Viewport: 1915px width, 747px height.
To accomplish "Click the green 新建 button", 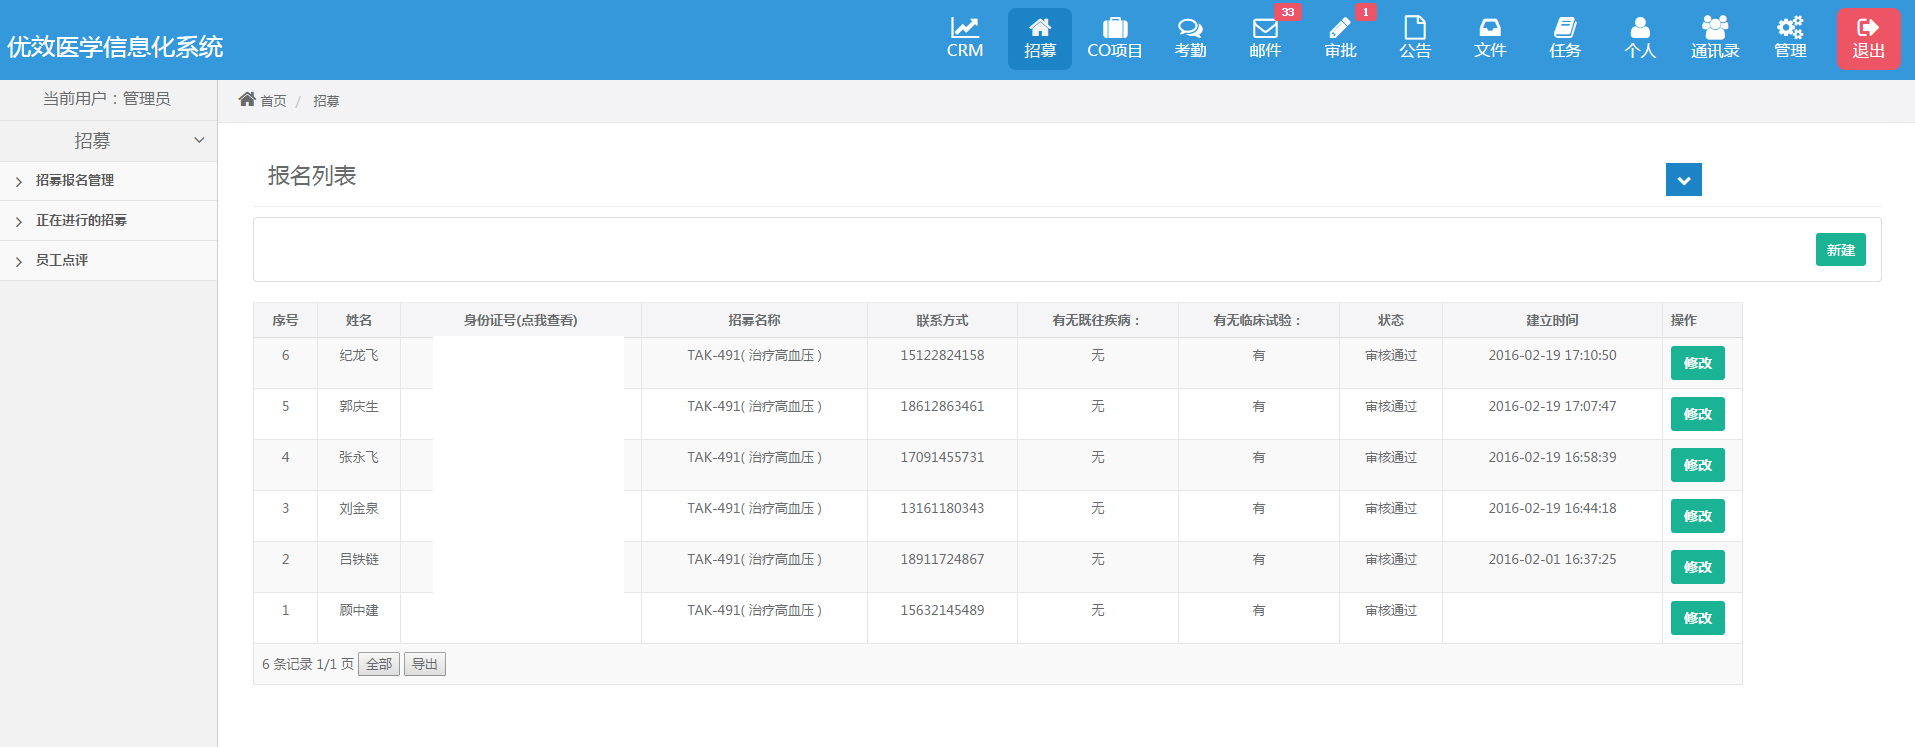I will coord(1840,250).
